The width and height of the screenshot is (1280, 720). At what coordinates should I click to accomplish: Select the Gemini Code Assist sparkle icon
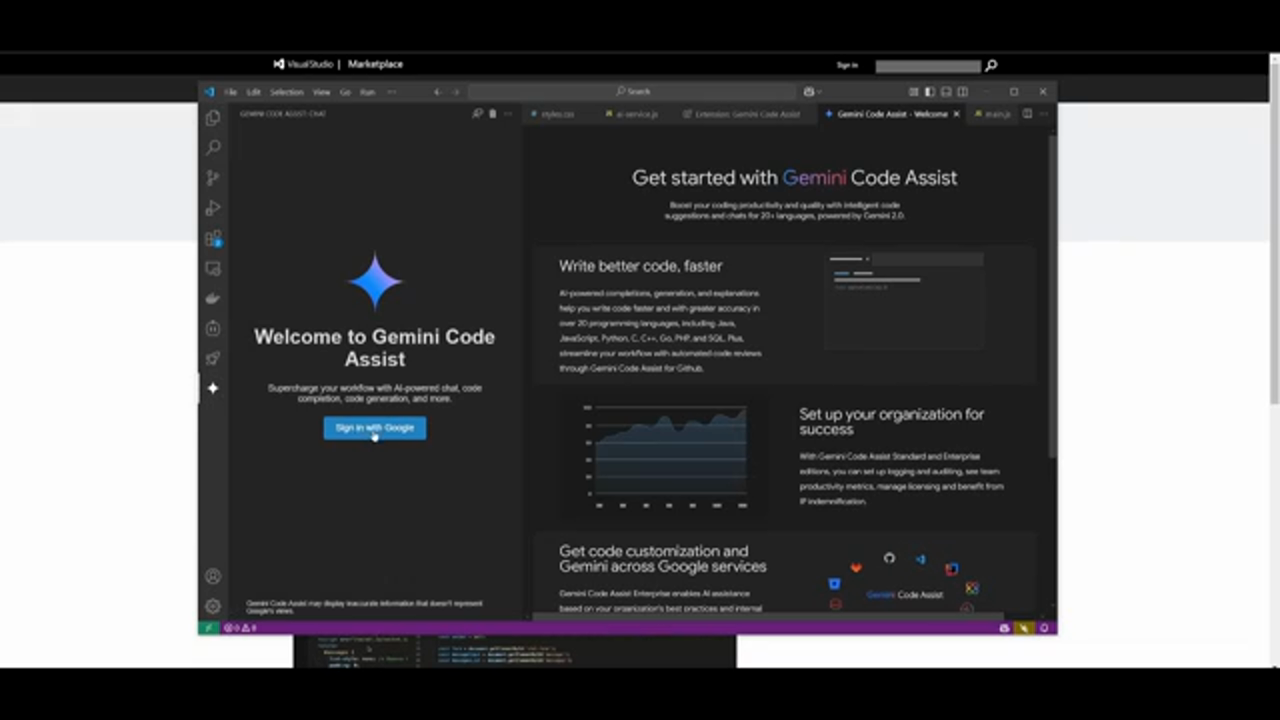tap(212, 388)
